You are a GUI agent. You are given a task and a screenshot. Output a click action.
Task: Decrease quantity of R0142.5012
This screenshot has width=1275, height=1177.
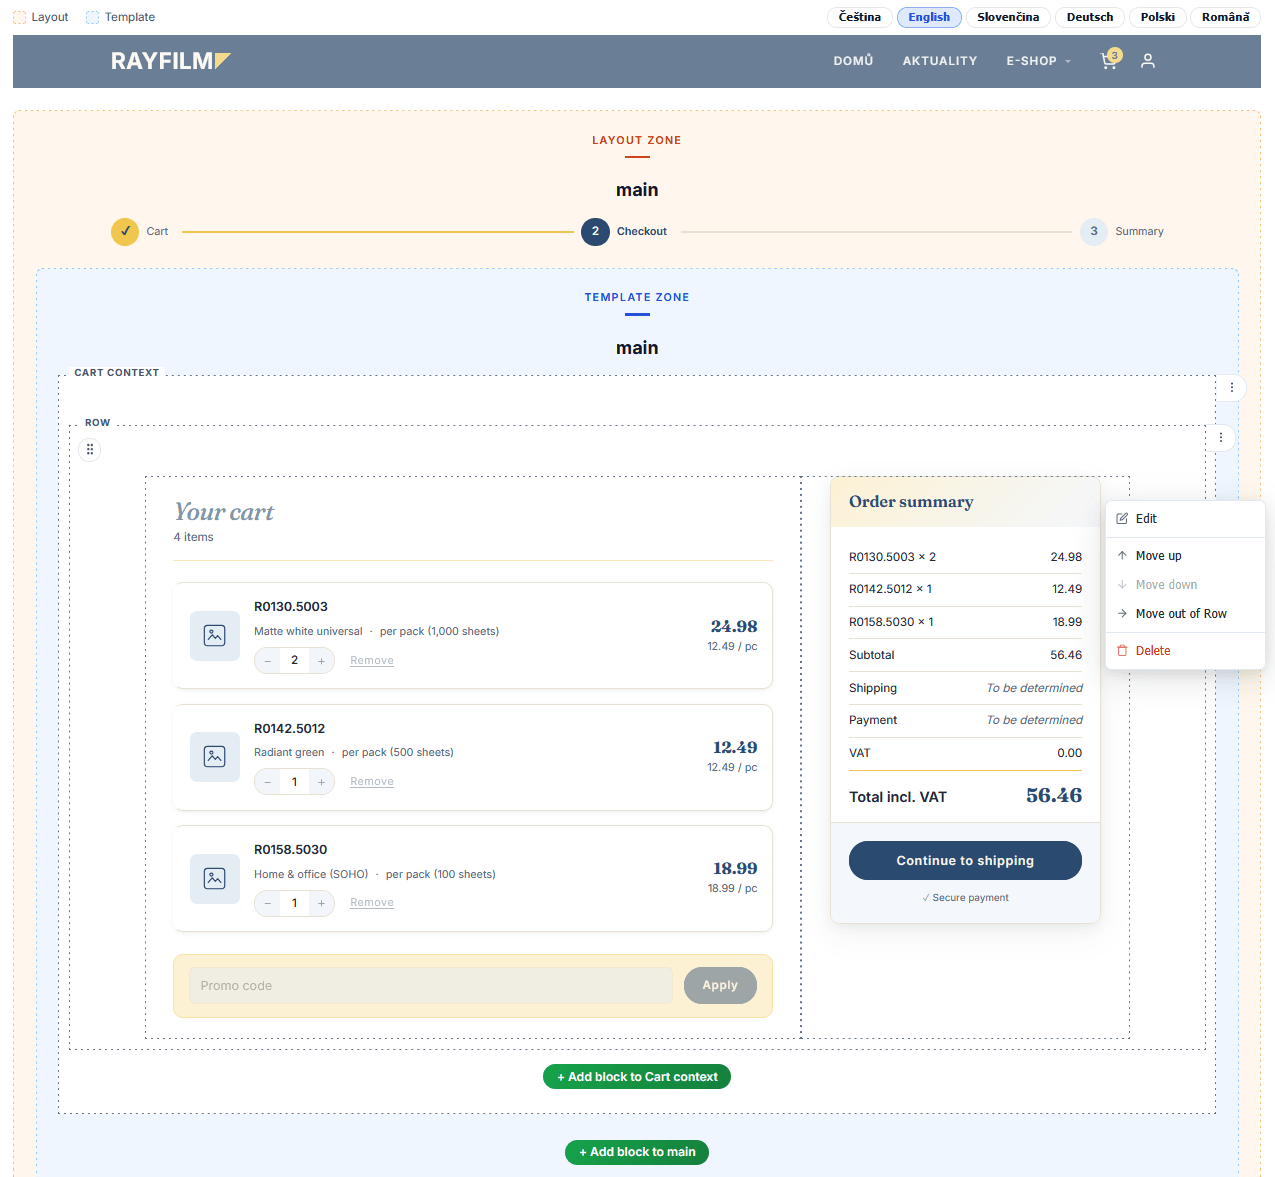[x=268, y=782]
